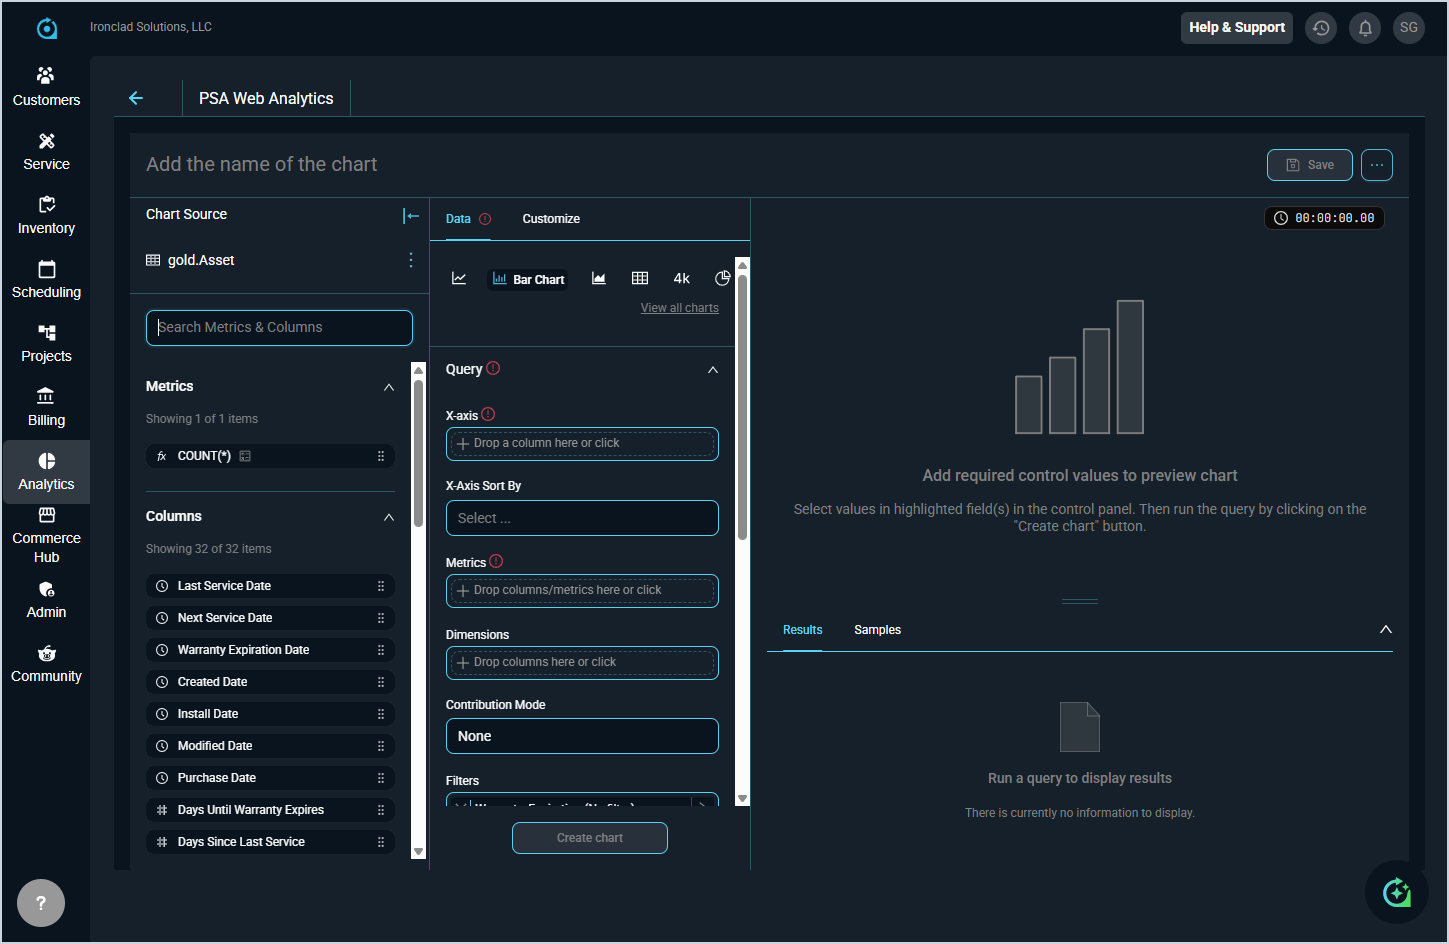Switch to the Customize tab
Screen dimensions: 1449x944
click(551, 219)
